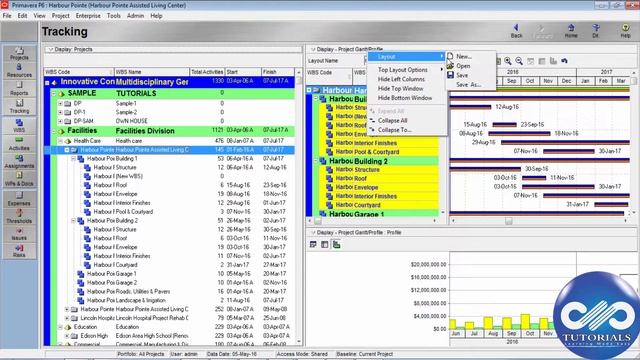The width and height of the screenshot is (640, 360).
Task: Collapse the Health Care node
Action: tap(60, 141)
